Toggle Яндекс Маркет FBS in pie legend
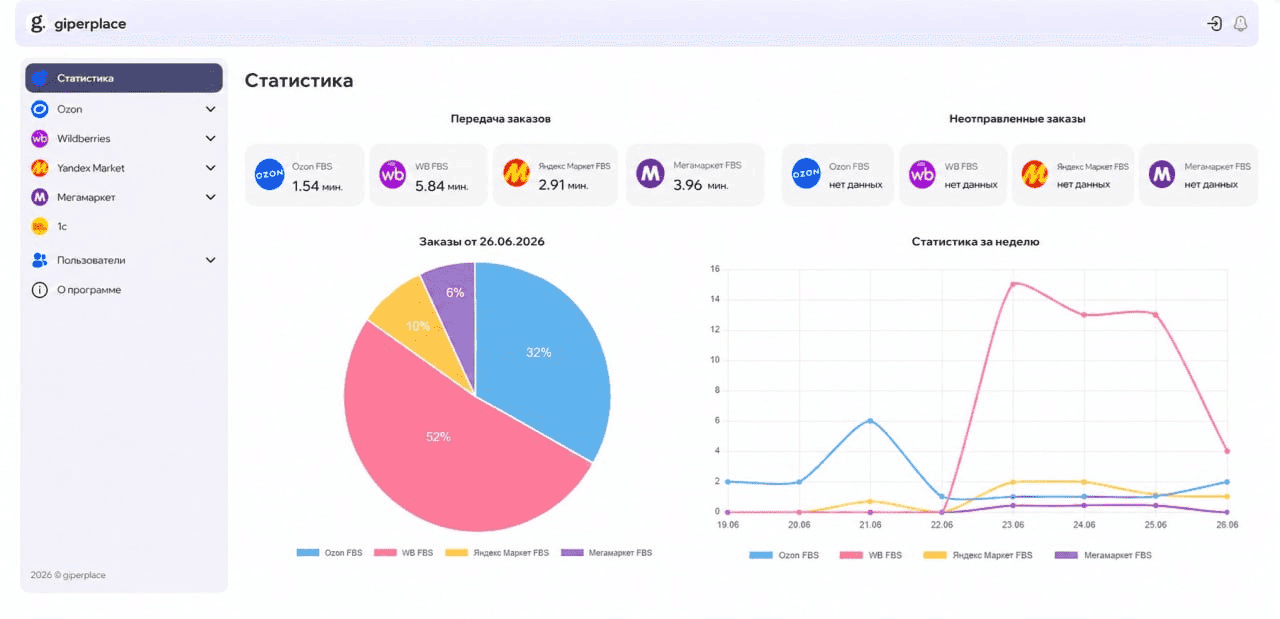1280x619 pixels. tap(497, 552)
